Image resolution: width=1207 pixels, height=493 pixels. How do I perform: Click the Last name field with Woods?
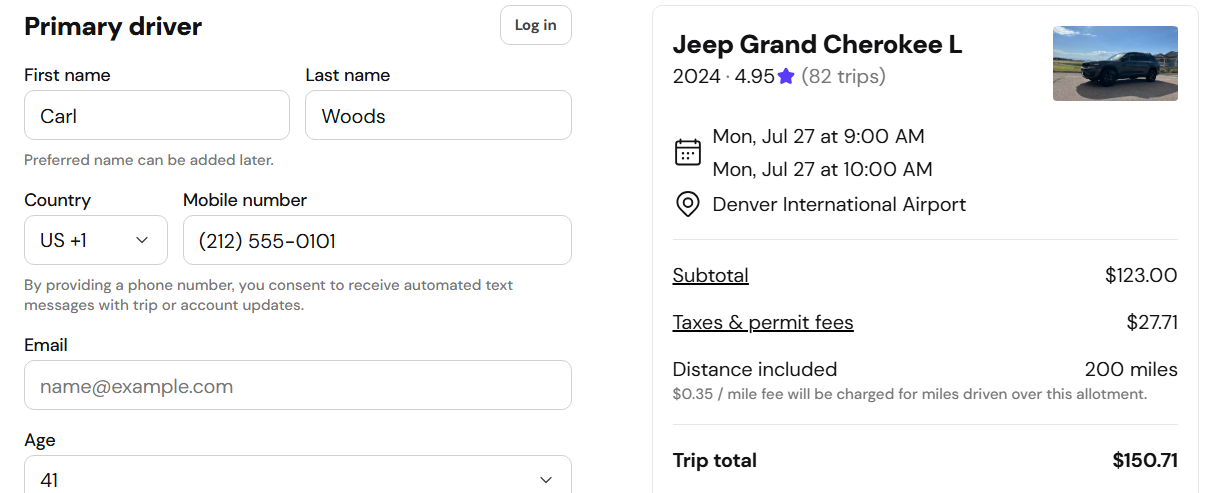[x=438, y=115]
